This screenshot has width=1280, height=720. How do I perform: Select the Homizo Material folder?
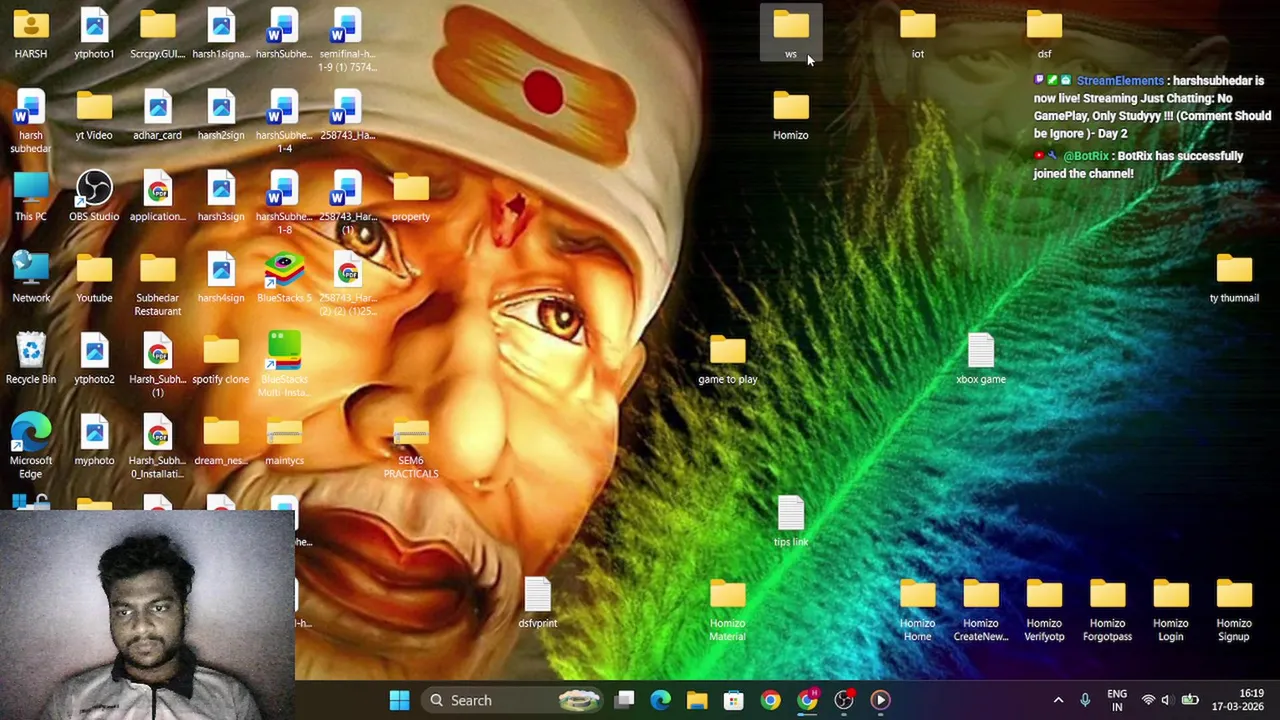coord(728,610)
